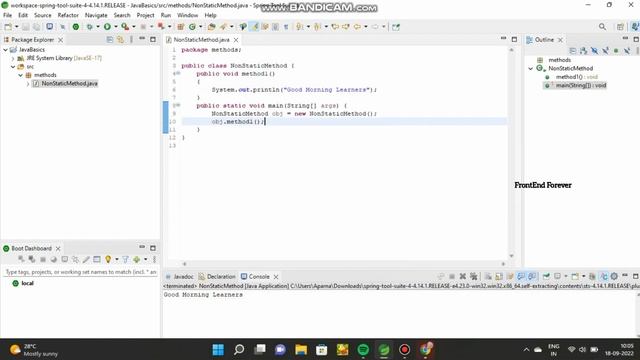Image resolution: width=640 pixels, height=360 pixels.
Task: Open the Navigate menu
Action: coord(96,15)
